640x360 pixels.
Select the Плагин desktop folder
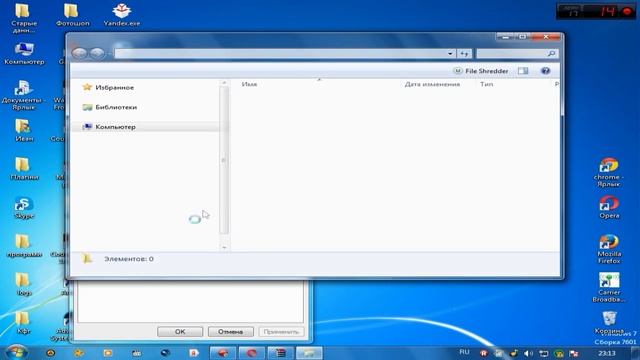[24, 169]
